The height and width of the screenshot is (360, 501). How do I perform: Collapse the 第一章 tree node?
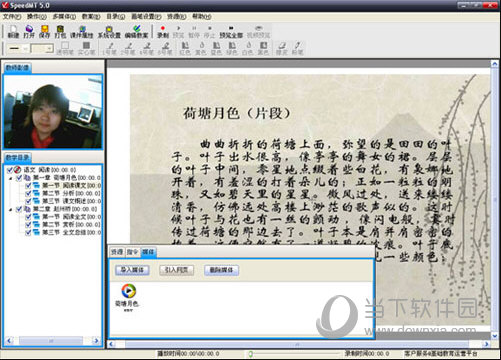tap(11, 178)
